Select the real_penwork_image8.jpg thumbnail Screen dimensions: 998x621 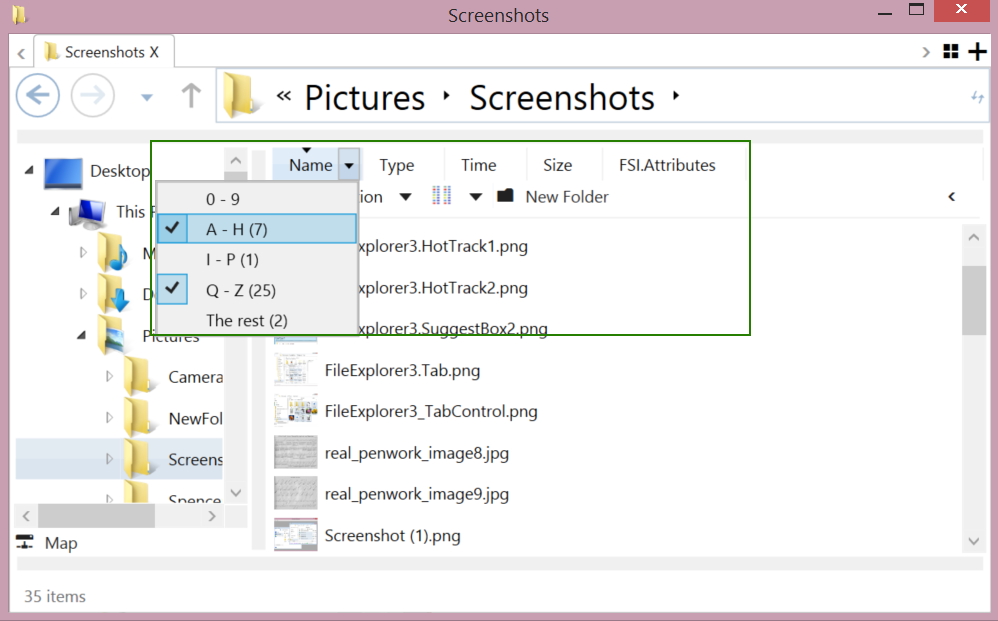pyautogui.click(x=295, y=452)
